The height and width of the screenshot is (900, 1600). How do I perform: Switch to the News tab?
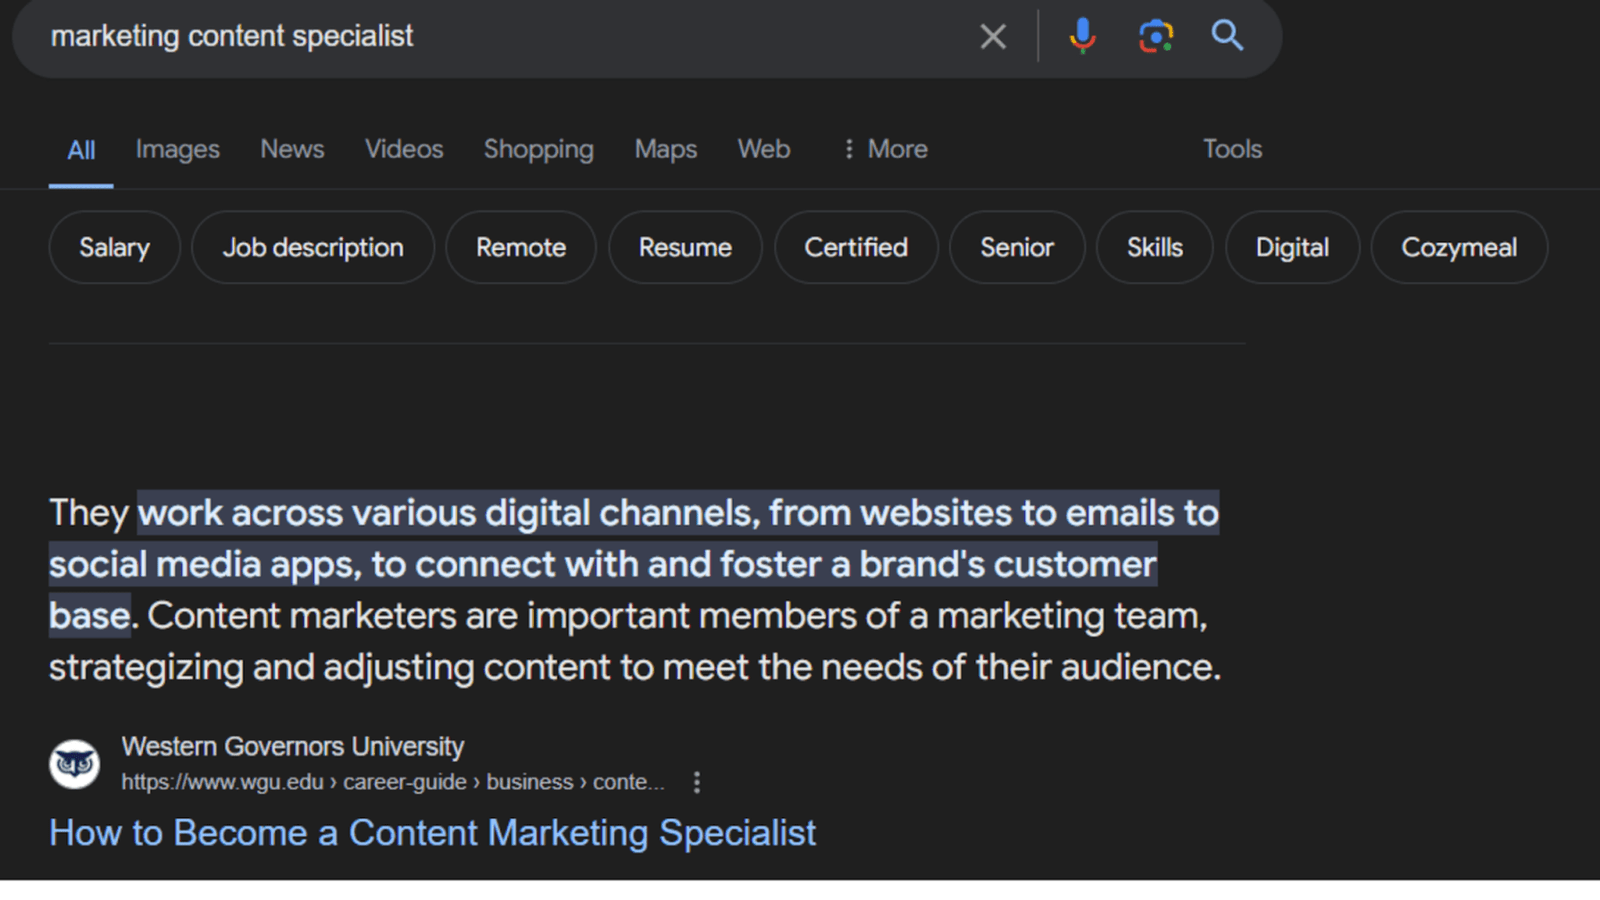[x=292, y=149]
